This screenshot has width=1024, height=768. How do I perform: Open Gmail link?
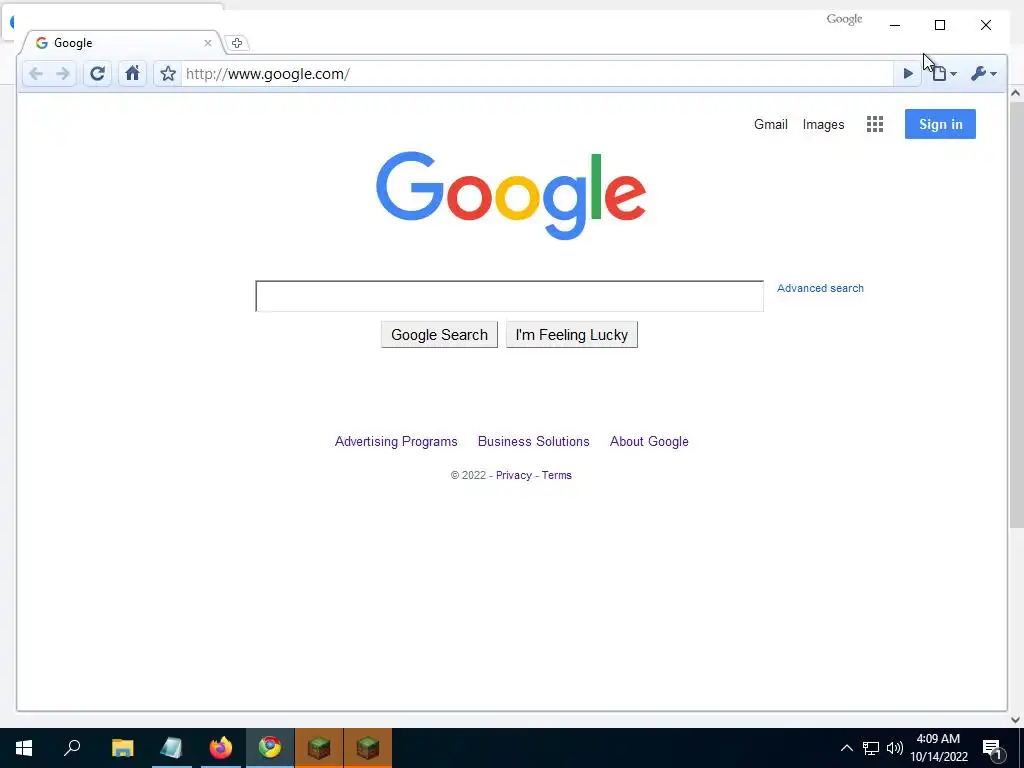771,124
